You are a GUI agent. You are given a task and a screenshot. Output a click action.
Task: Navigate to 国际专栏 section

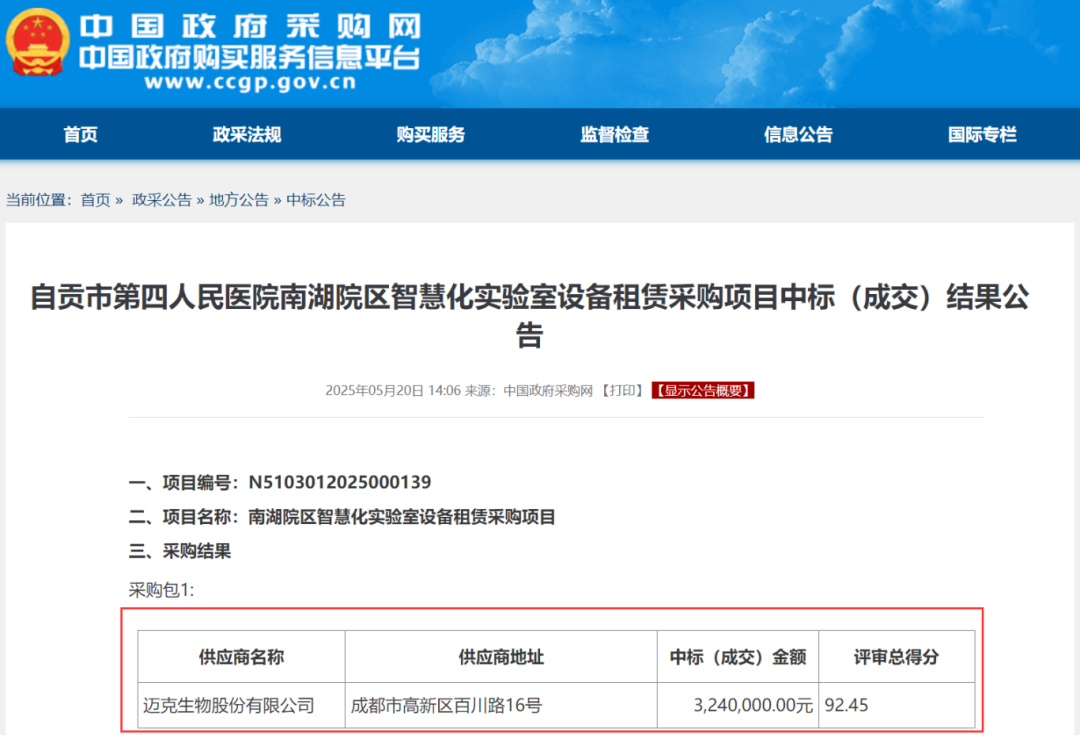982,135
